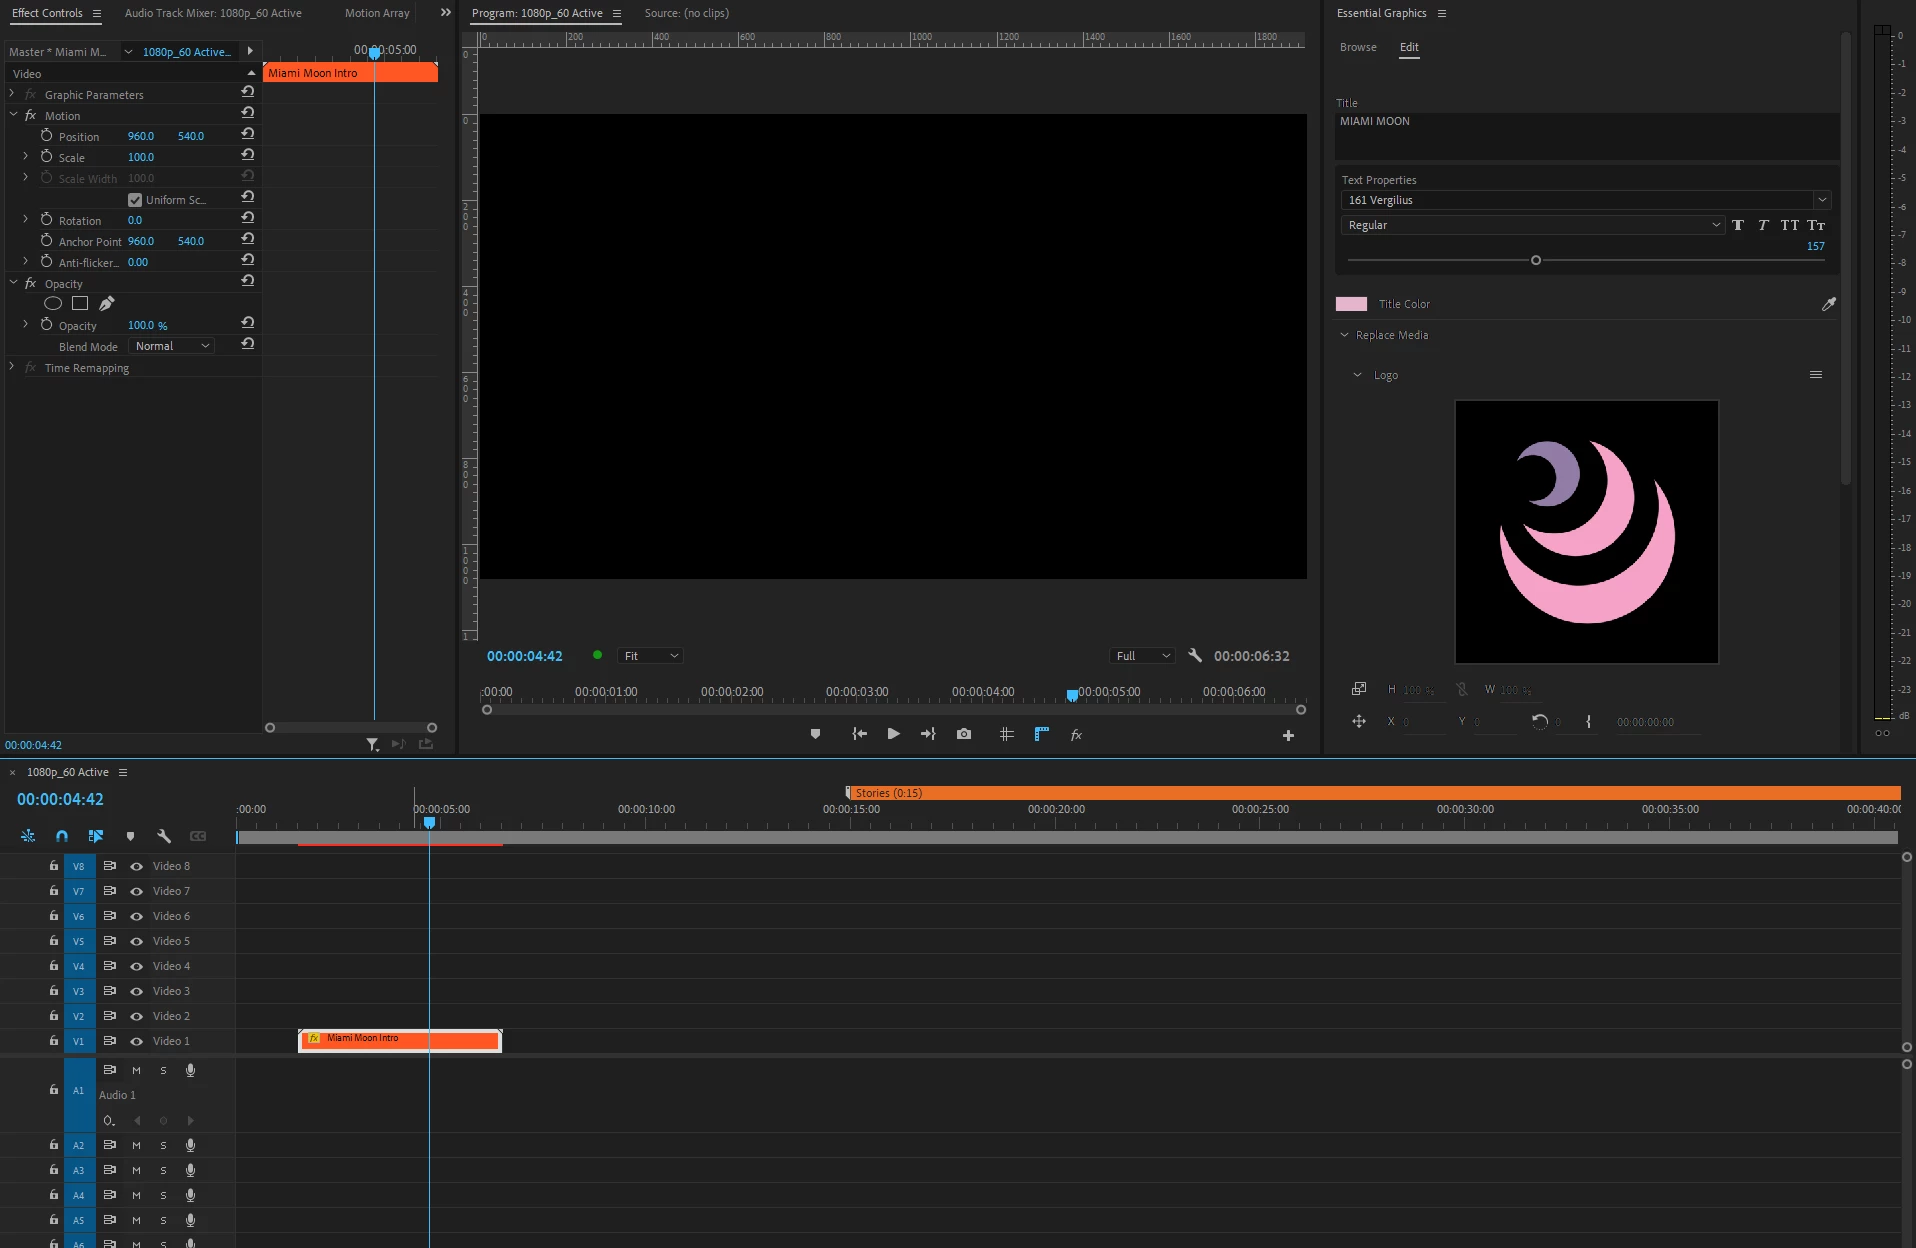
Task: Open the Browse tab in Essential Graphics
Action: [1358, 47]
